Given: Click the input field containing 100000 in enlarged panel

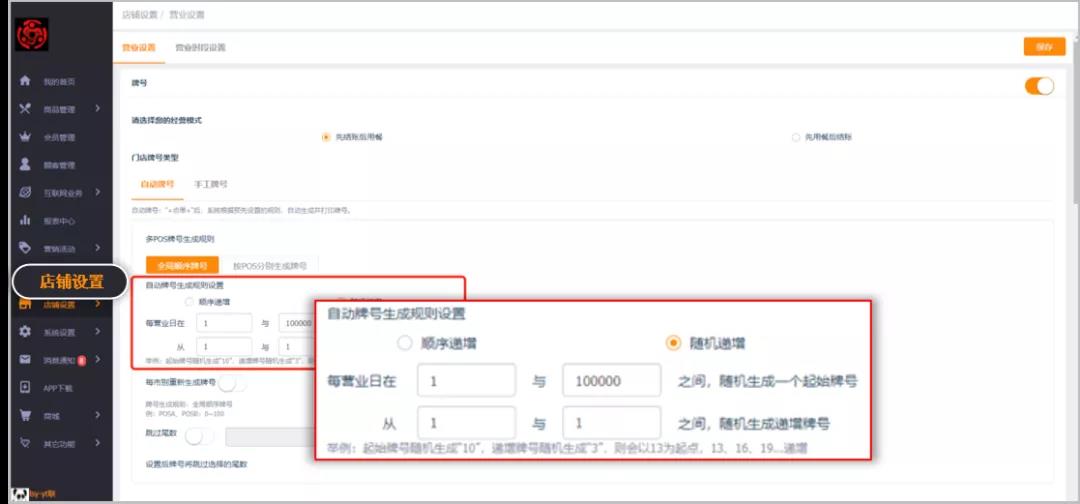Looking at the screenshot, I should pos(612,381).
